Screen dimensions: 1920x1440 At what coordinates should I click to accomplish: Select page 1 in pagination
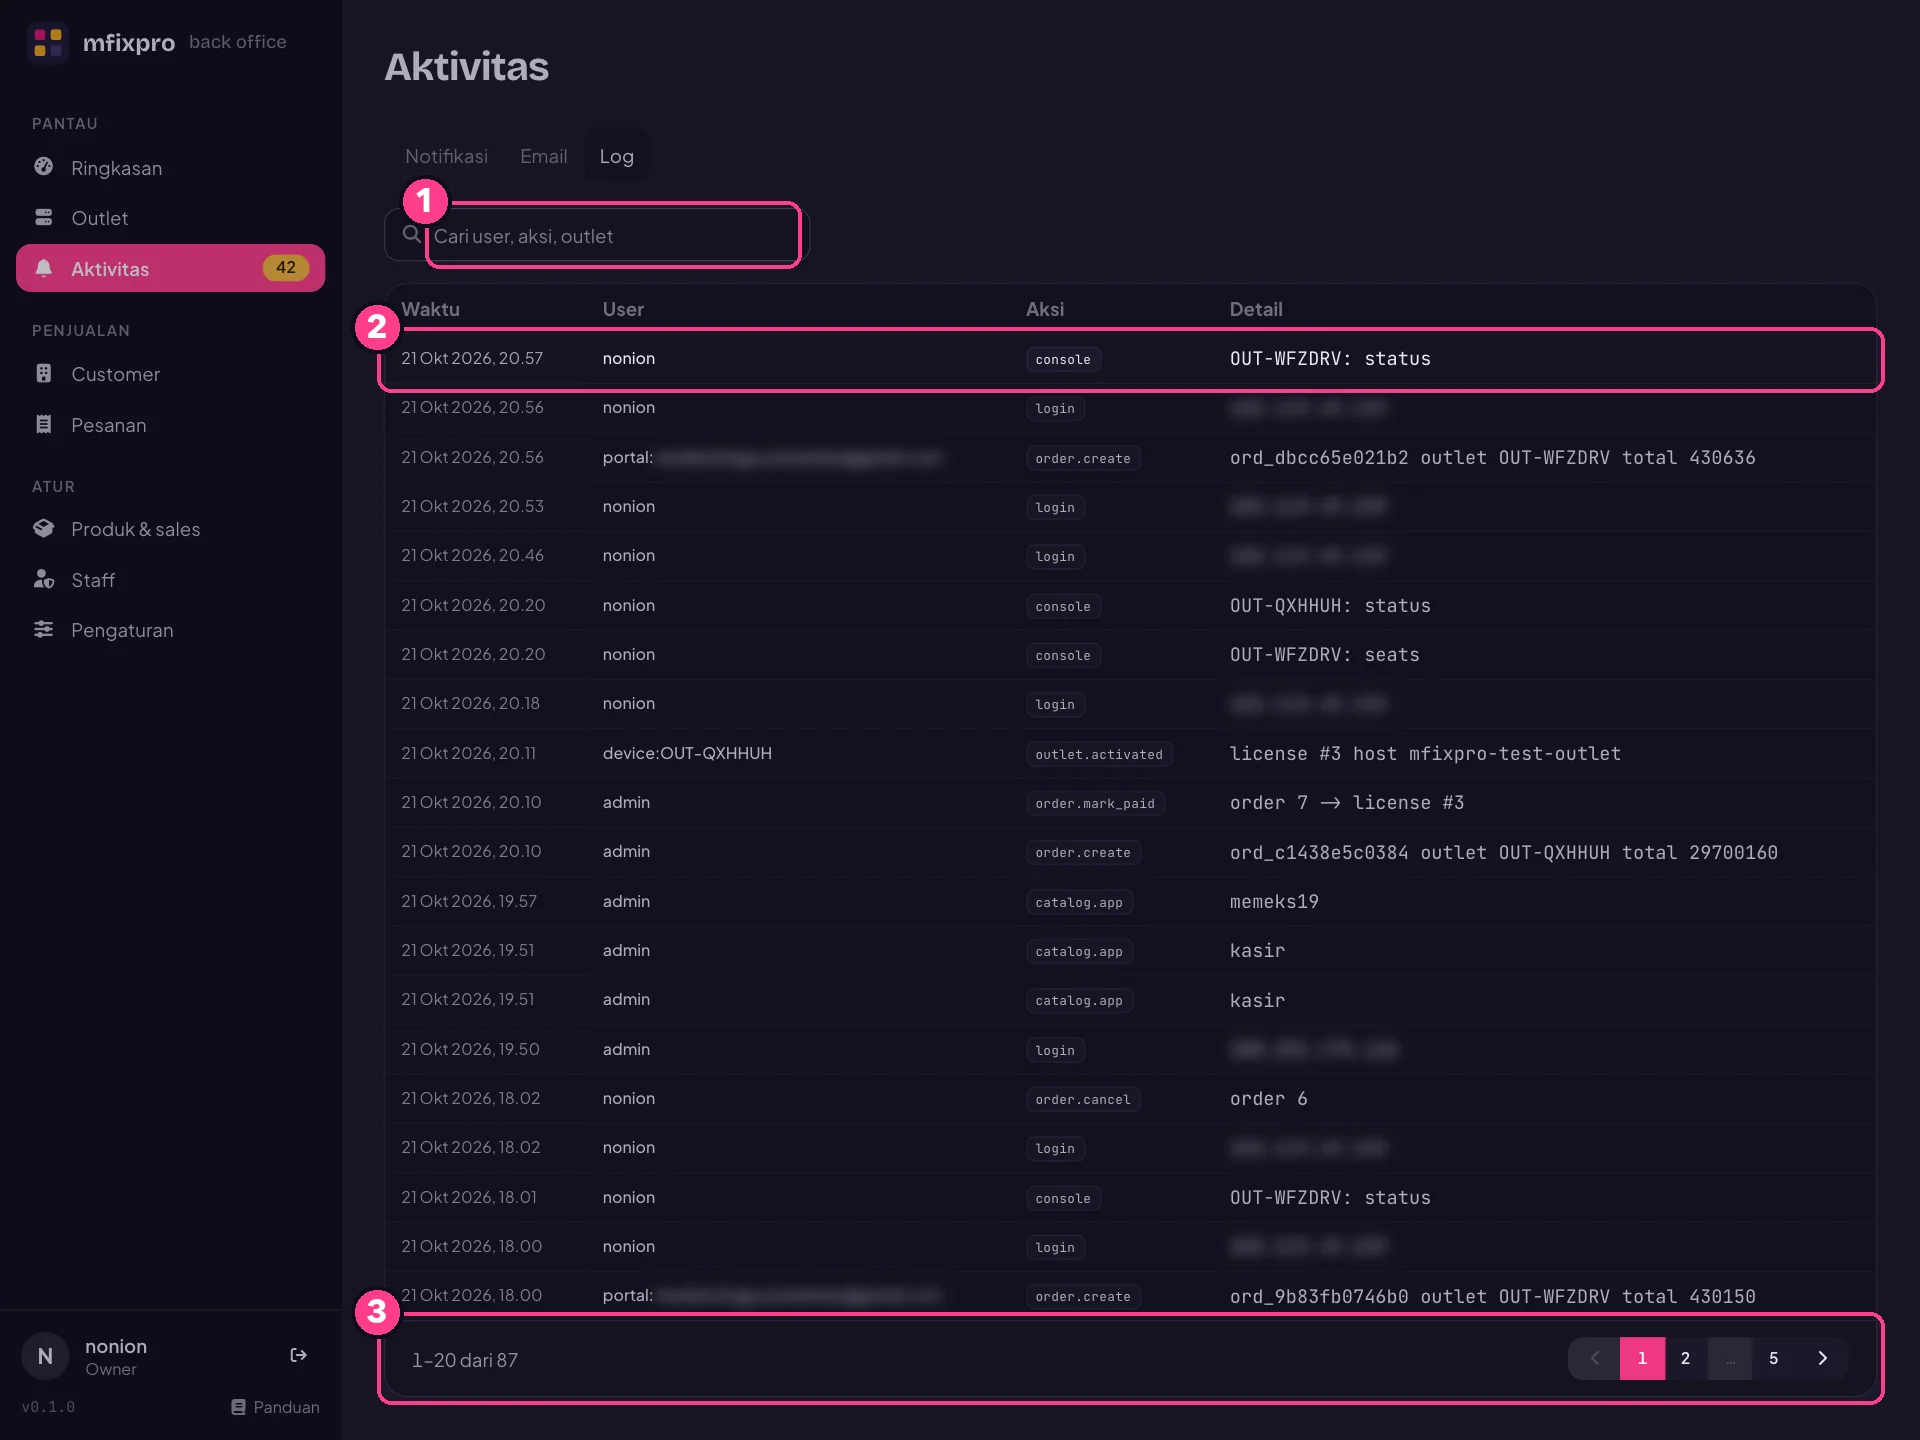pos(1642,1358)
